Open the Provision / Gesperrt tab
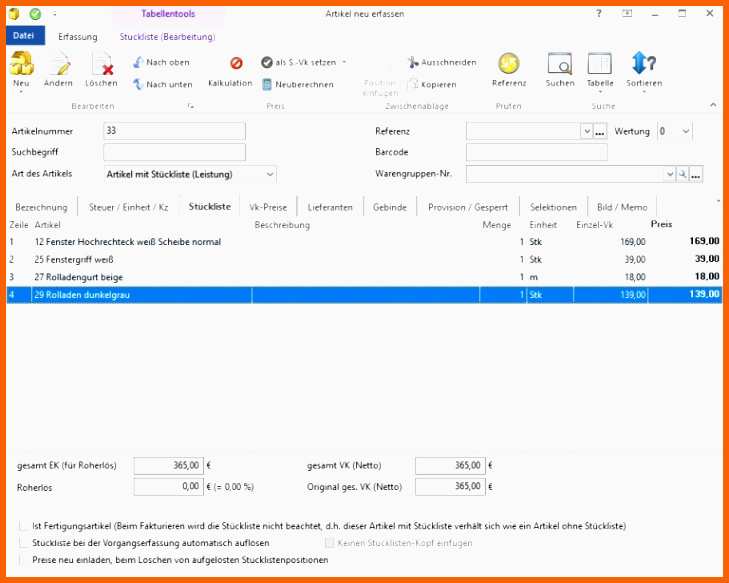The height and width of the screenshot is (583, 729). click(x=468, y=207)
